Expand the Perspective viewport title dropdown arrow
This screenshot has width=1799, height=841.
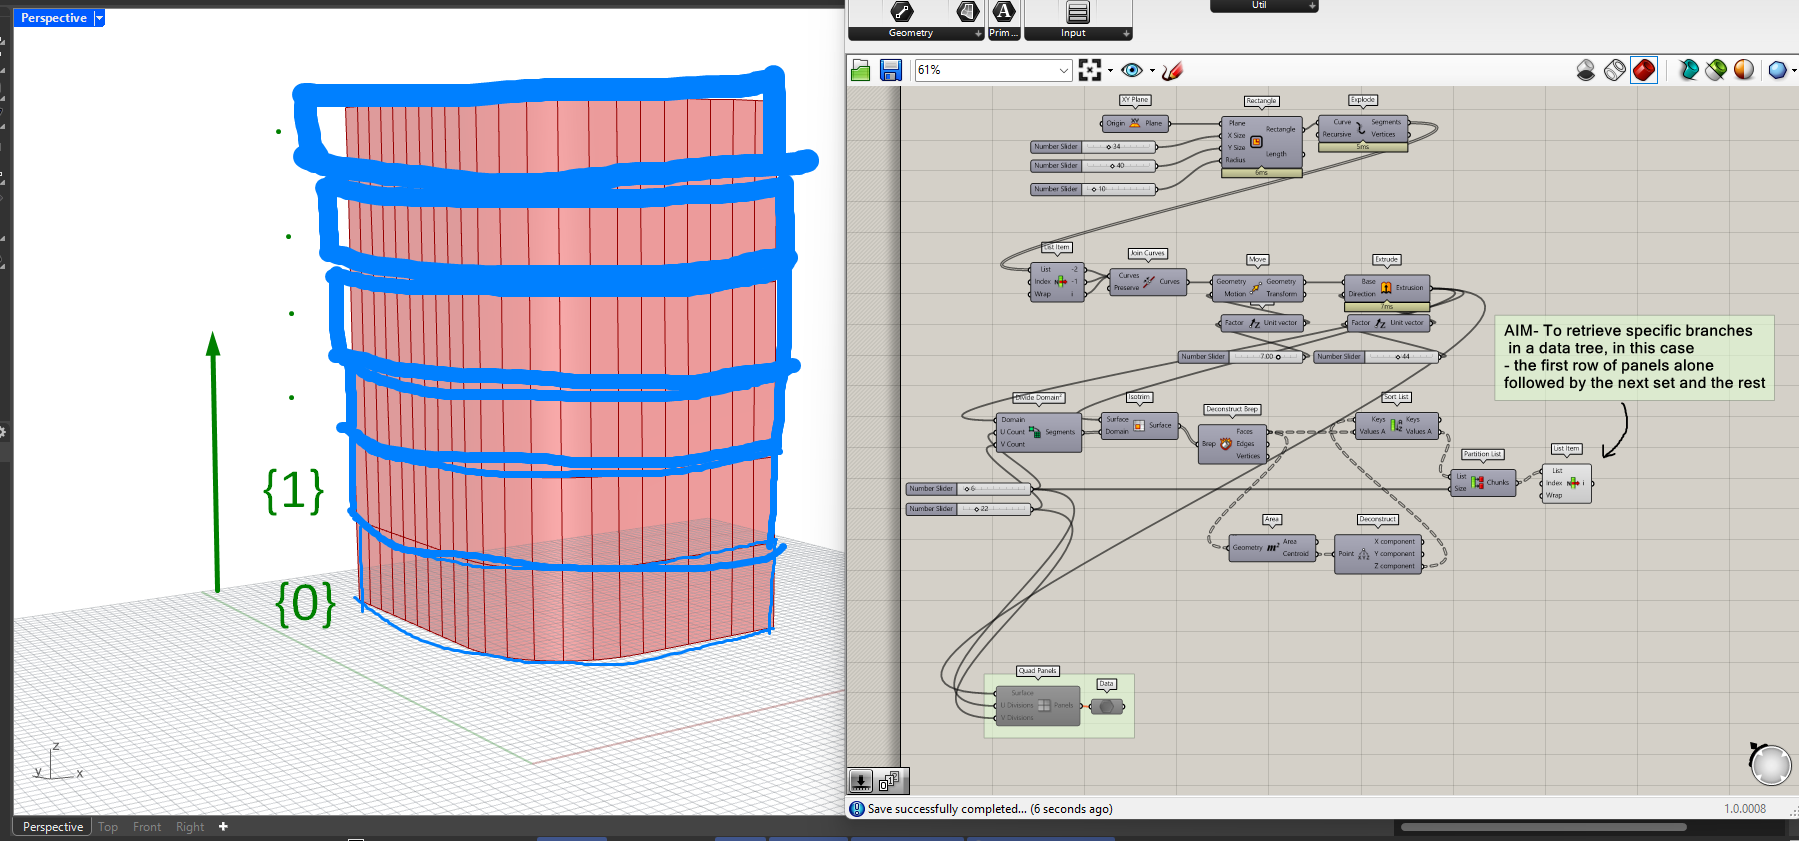point(99,18)
